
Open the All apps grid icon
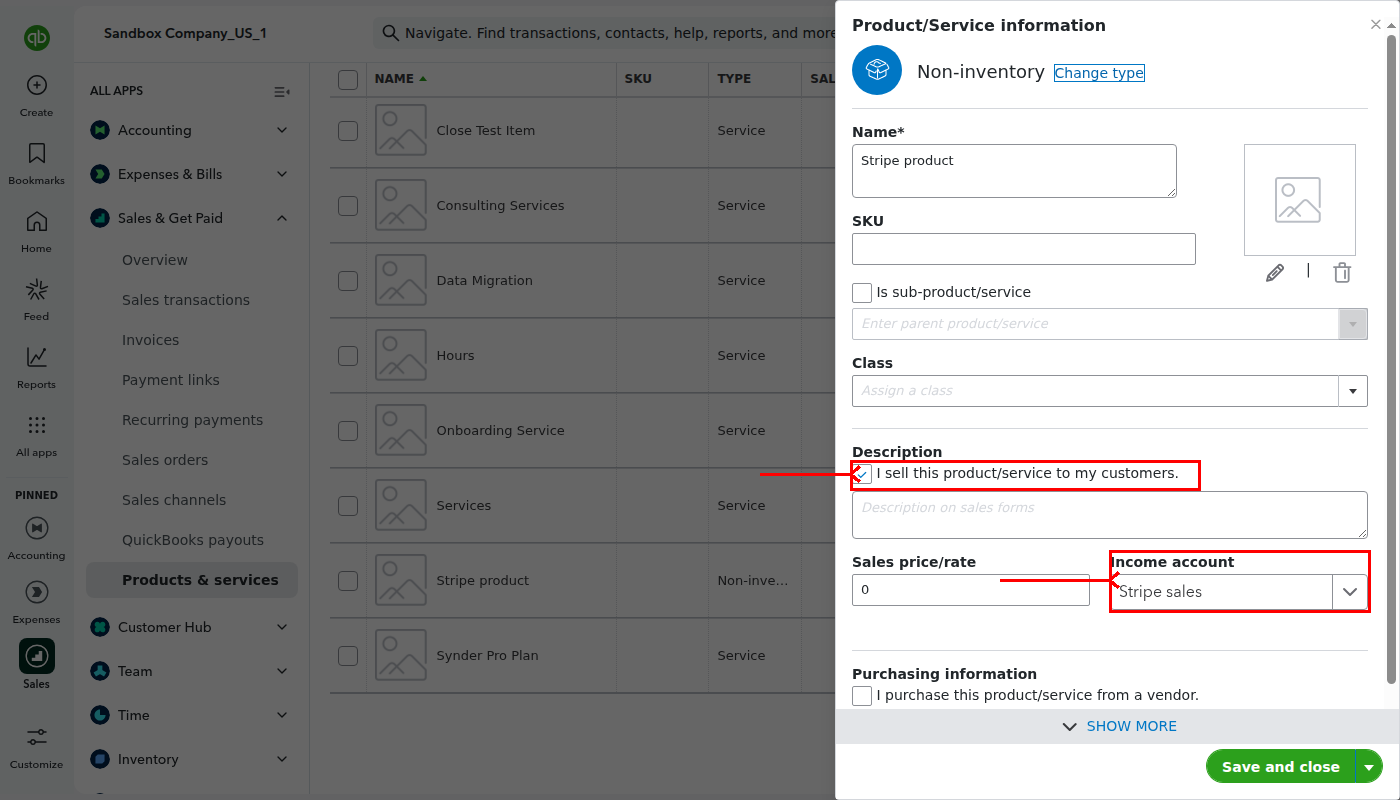click(37, 425)
